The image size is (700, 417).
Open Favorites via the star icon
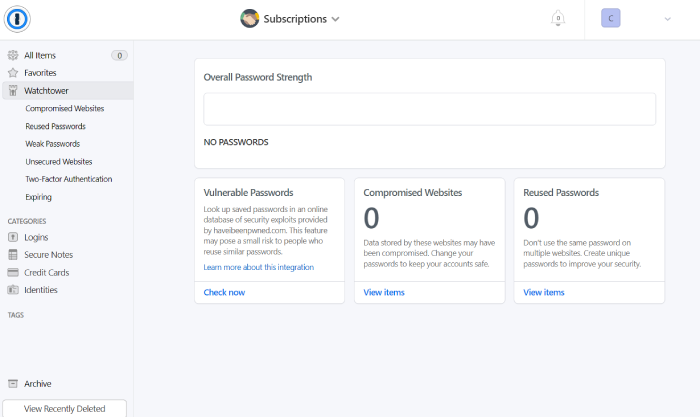[x=13, y=73]
